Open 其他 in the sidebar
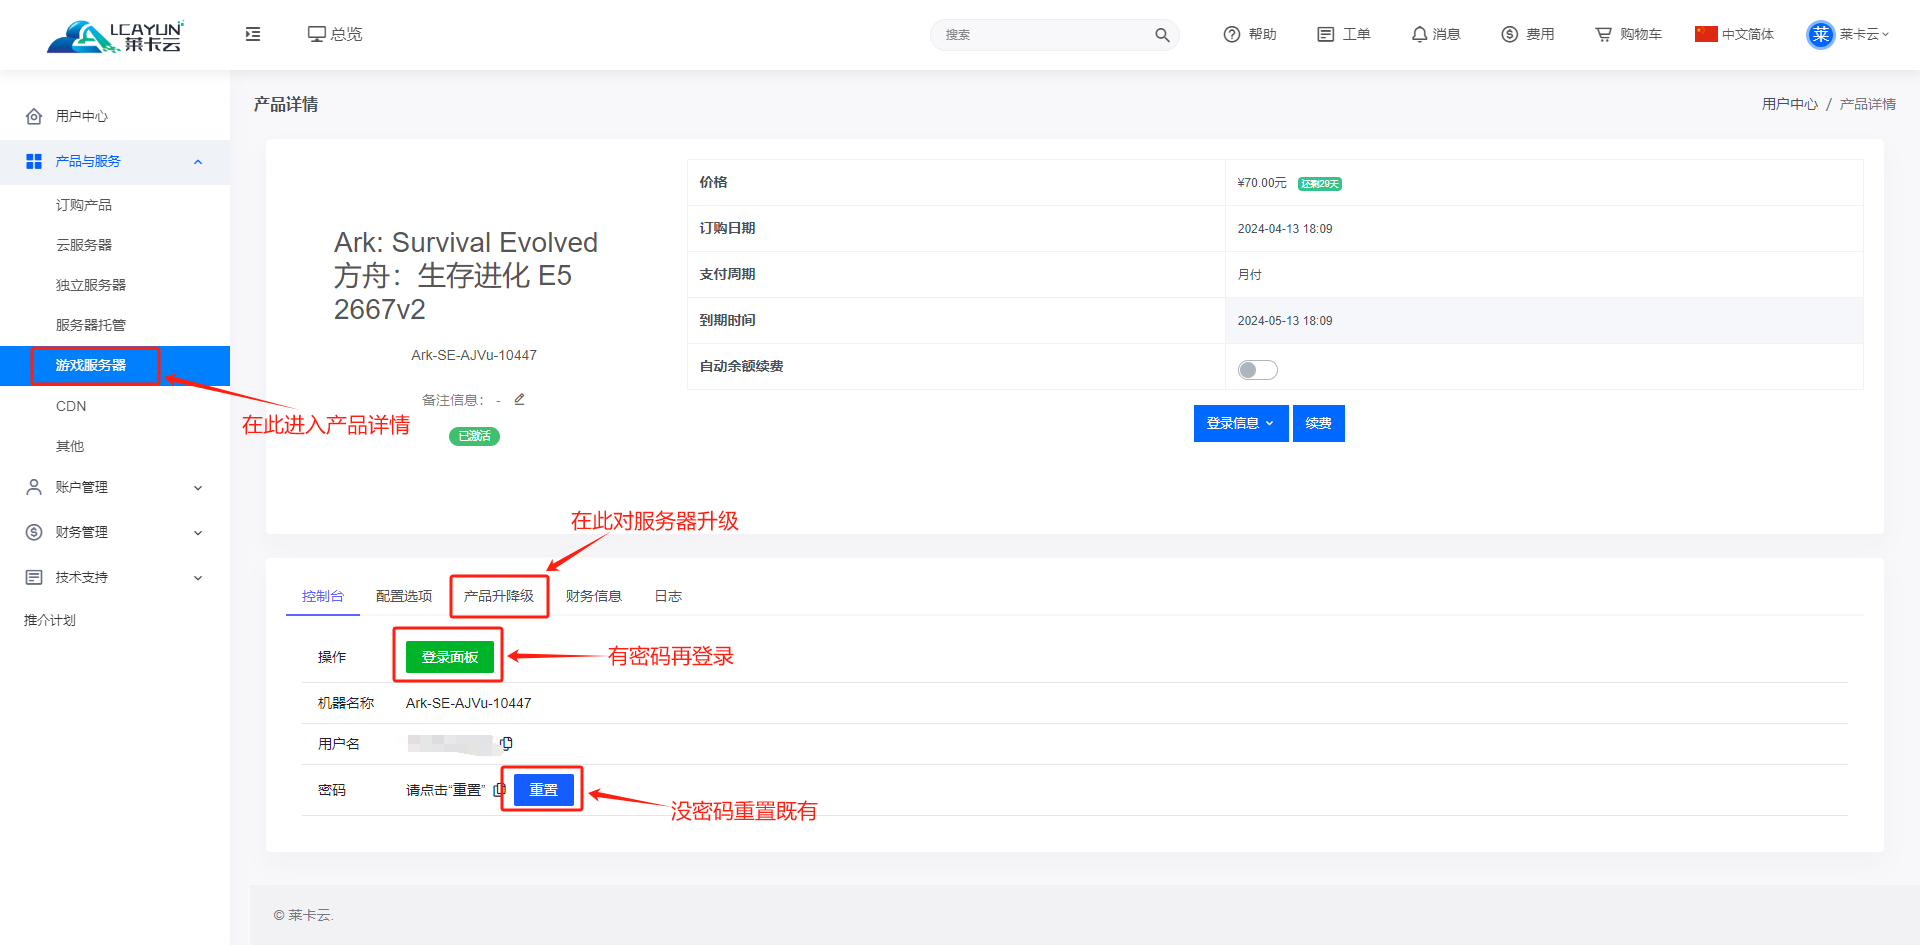The image size is (1920, 945). click(70, 446)
